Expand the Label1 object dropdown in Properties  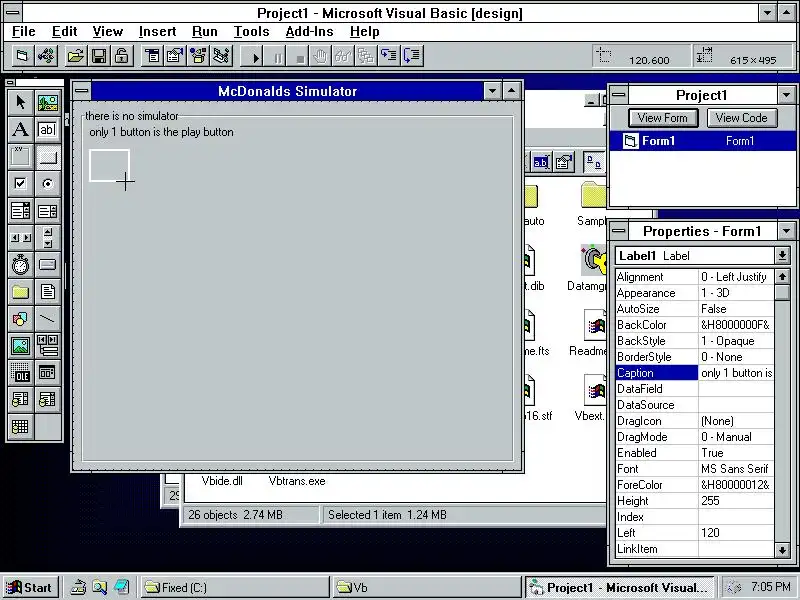click(782, 256)
